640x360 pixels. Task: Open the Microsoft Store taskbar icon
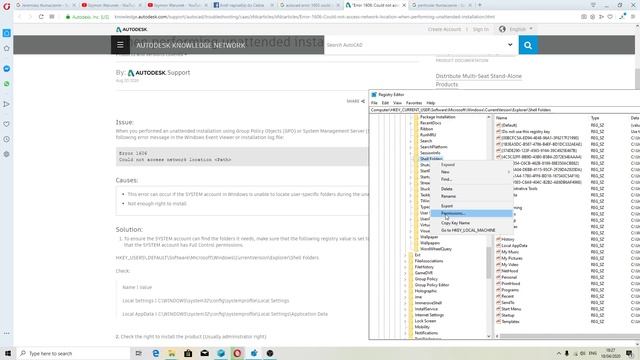pos(188,353)
